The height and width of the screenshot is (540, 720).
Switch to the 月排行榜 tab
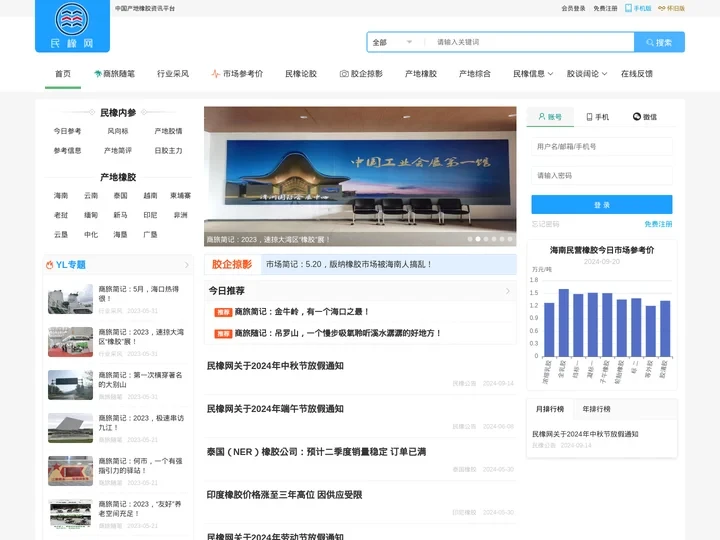(550, 409)
